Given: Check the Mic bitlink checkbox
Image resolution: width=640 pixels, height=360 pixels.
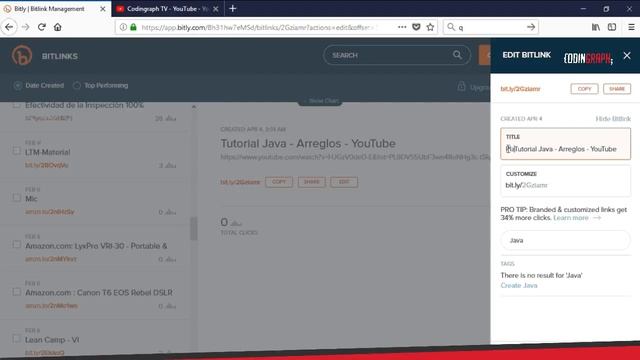Looking at the screenshot, I should [16, 198].
